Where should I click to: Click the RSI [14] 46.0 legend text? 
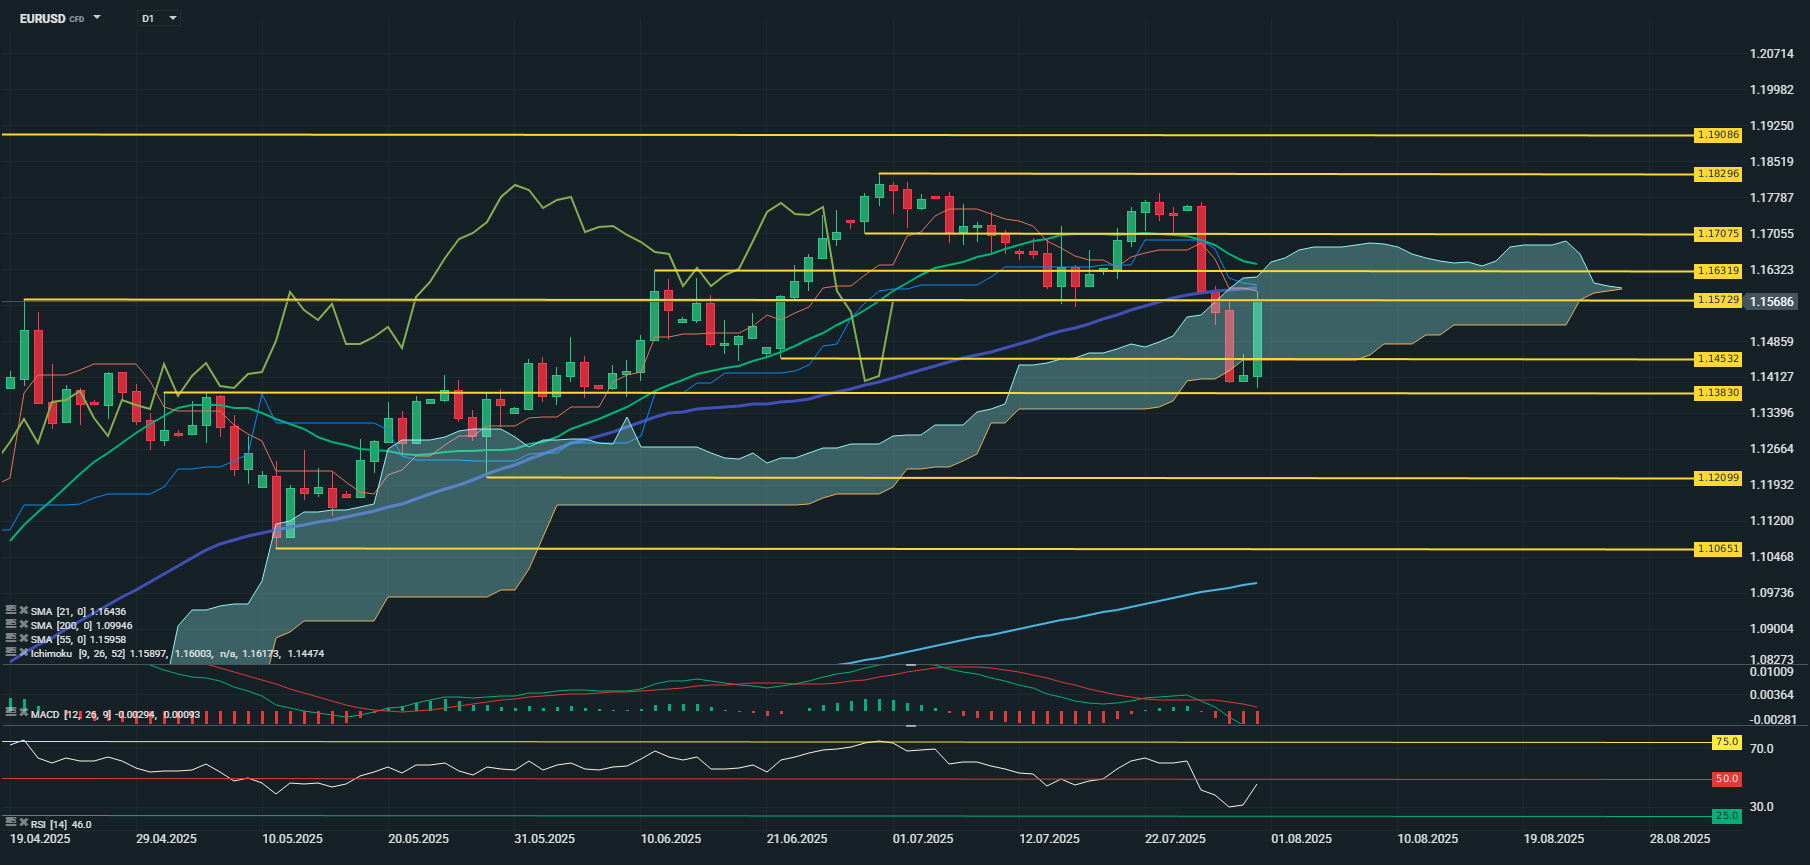(x=61, y=824)
